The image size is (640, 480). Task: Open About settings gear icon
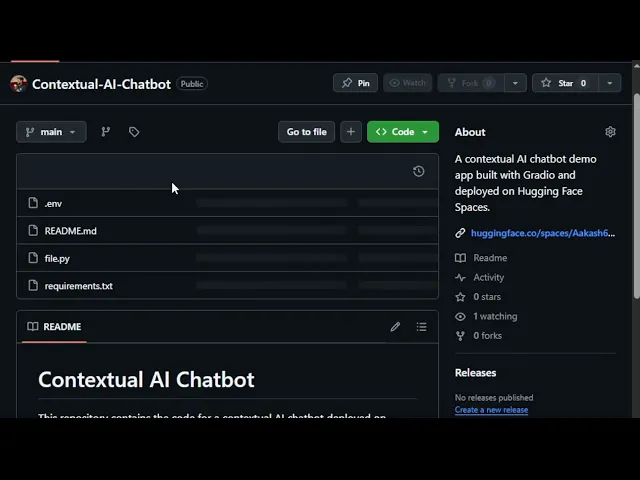610,132
